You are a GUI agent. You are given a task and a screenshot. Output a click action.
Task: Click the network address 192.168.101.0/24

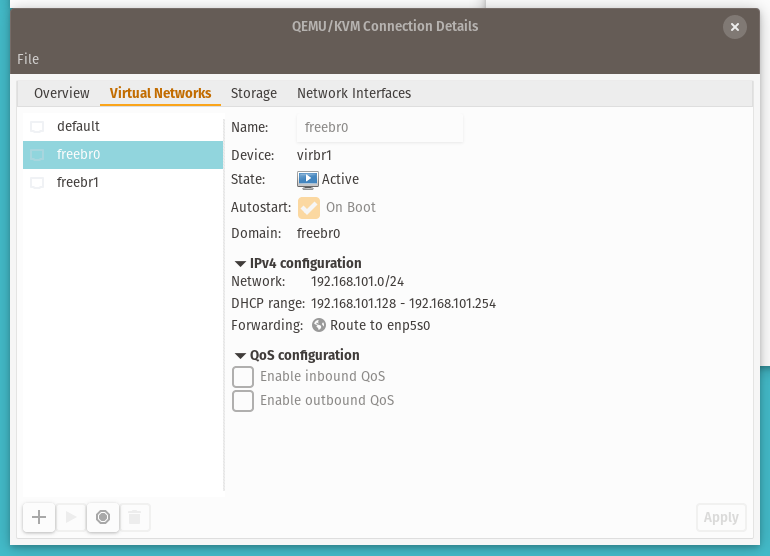[358, 281]
